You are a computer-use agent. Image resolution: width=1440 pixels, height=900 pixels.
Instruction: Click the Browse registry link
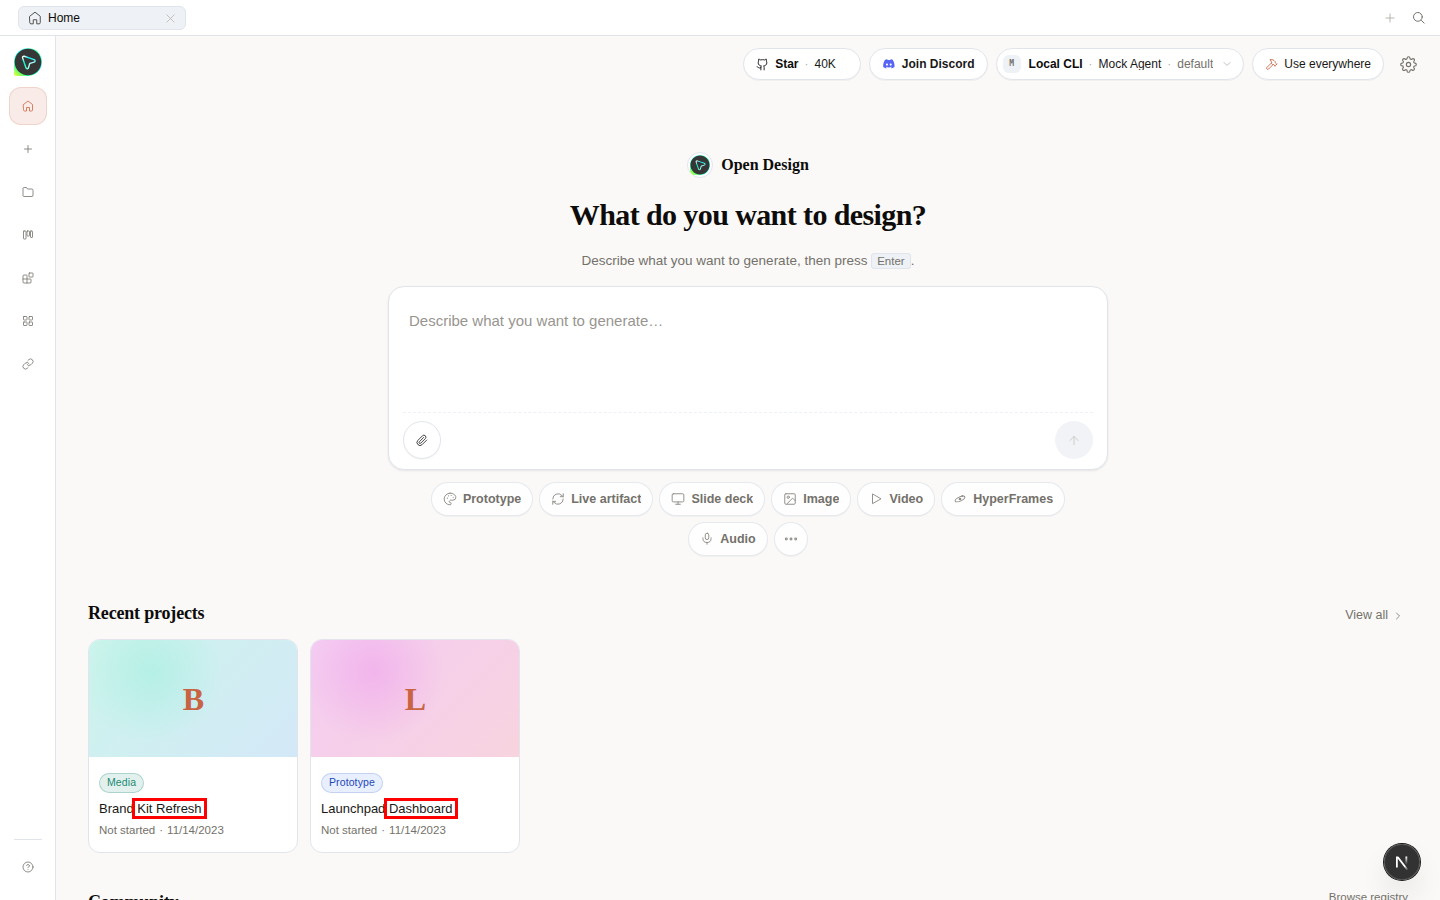1368,895
